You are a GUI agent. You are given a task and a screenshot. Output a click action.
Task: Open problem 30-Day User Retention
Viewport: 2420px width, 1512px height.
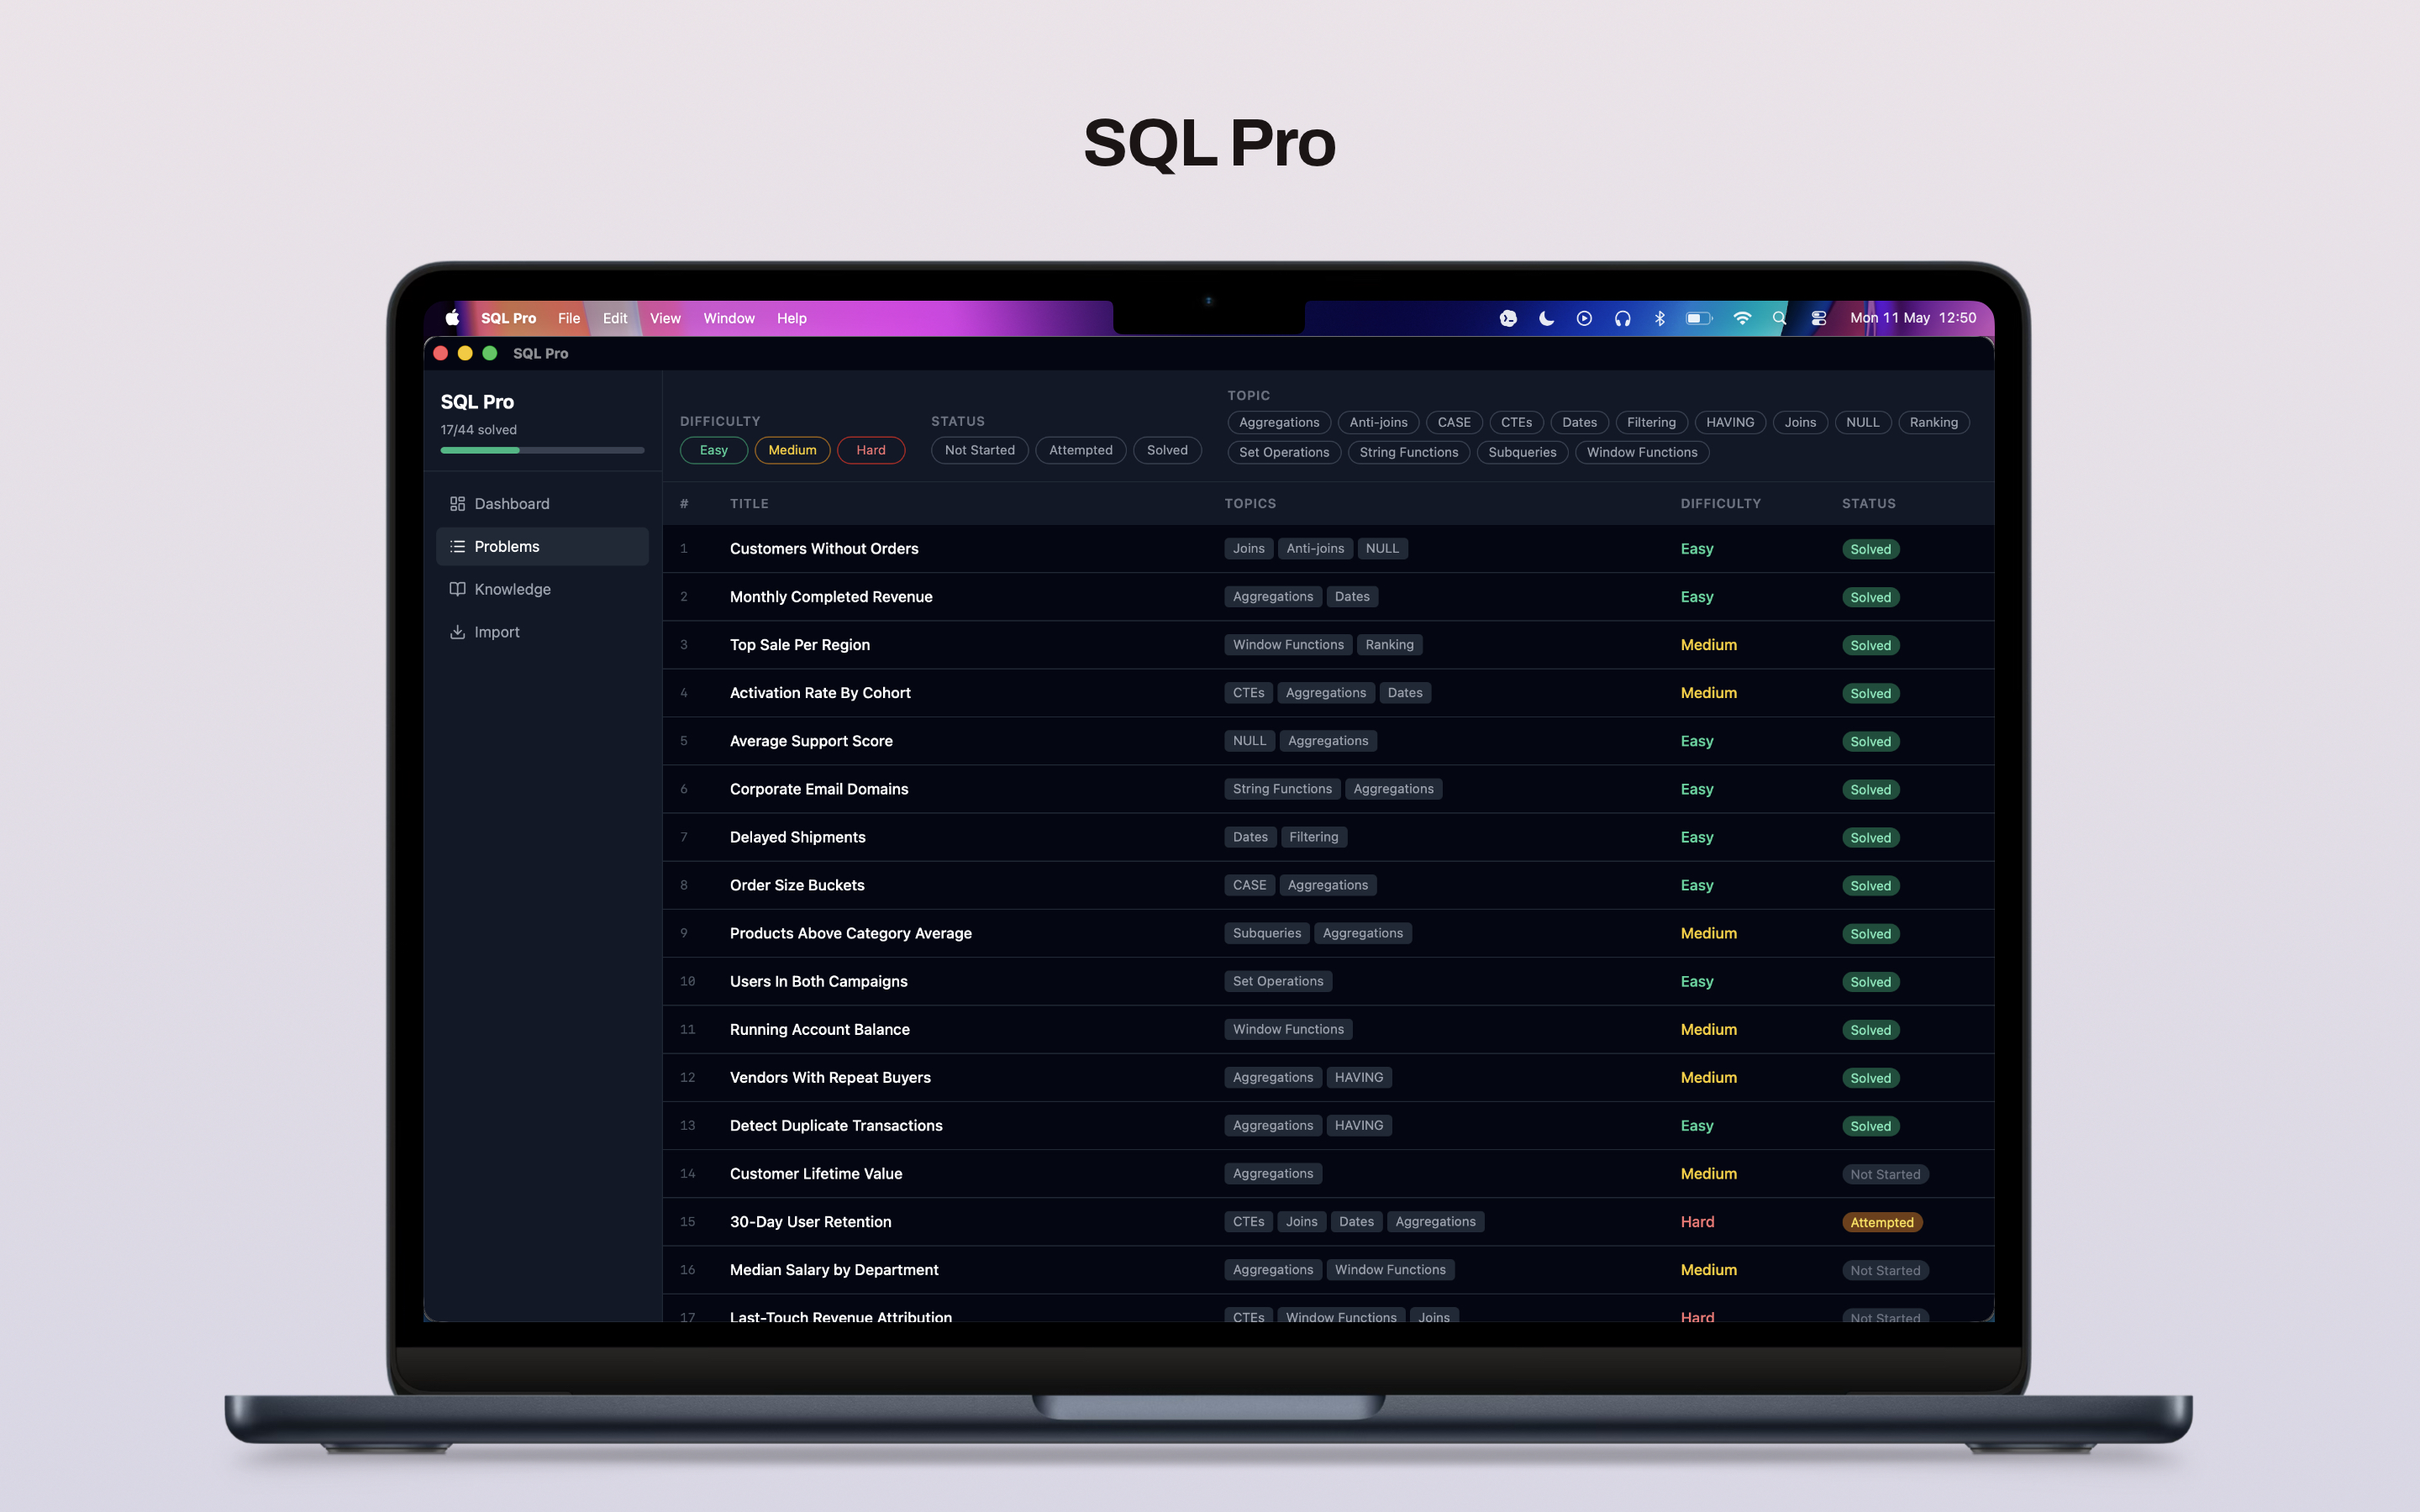click(1328, 1222)
